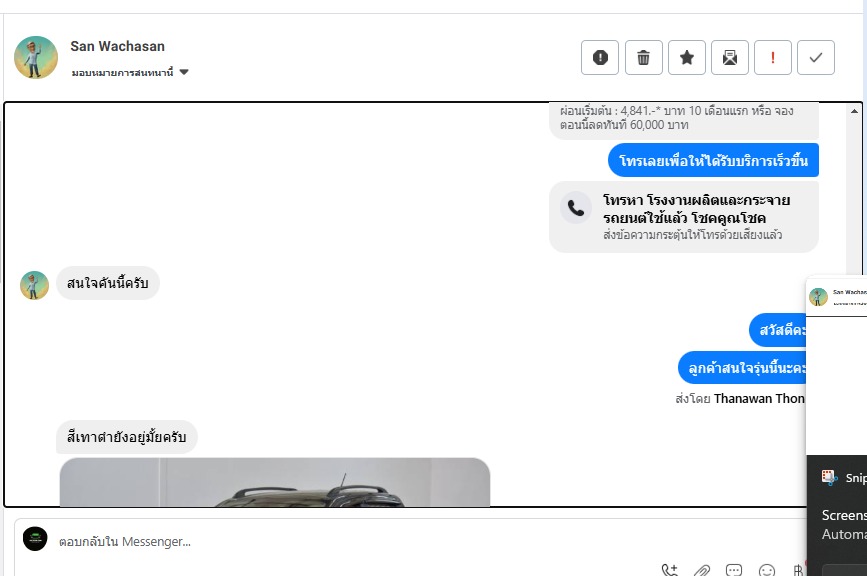This screenshot has width=867, height=576.
Task: Delete conversation using the trash icon
Action: tap(644, 57)
